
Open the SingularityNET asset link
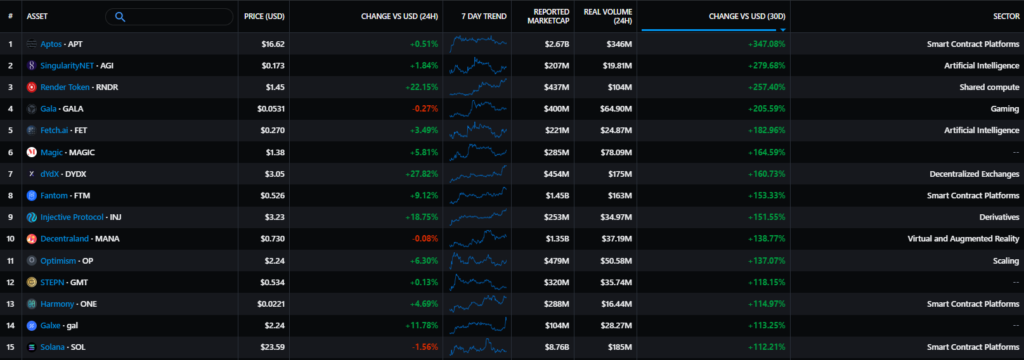click(67, 65)
